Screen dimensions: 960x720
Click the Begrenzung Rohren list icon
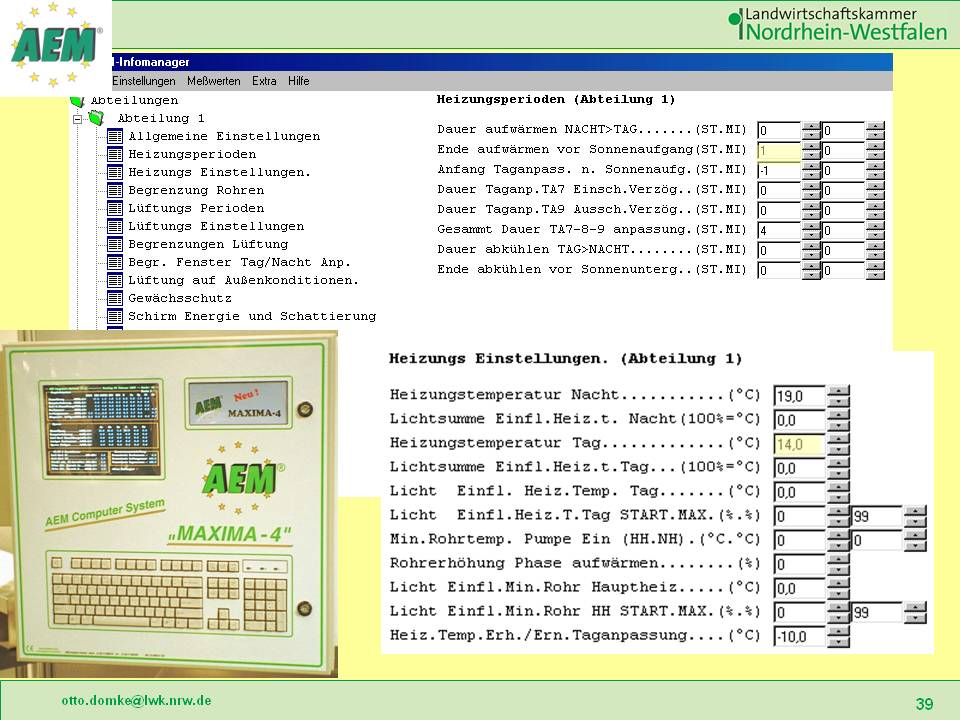115,190
